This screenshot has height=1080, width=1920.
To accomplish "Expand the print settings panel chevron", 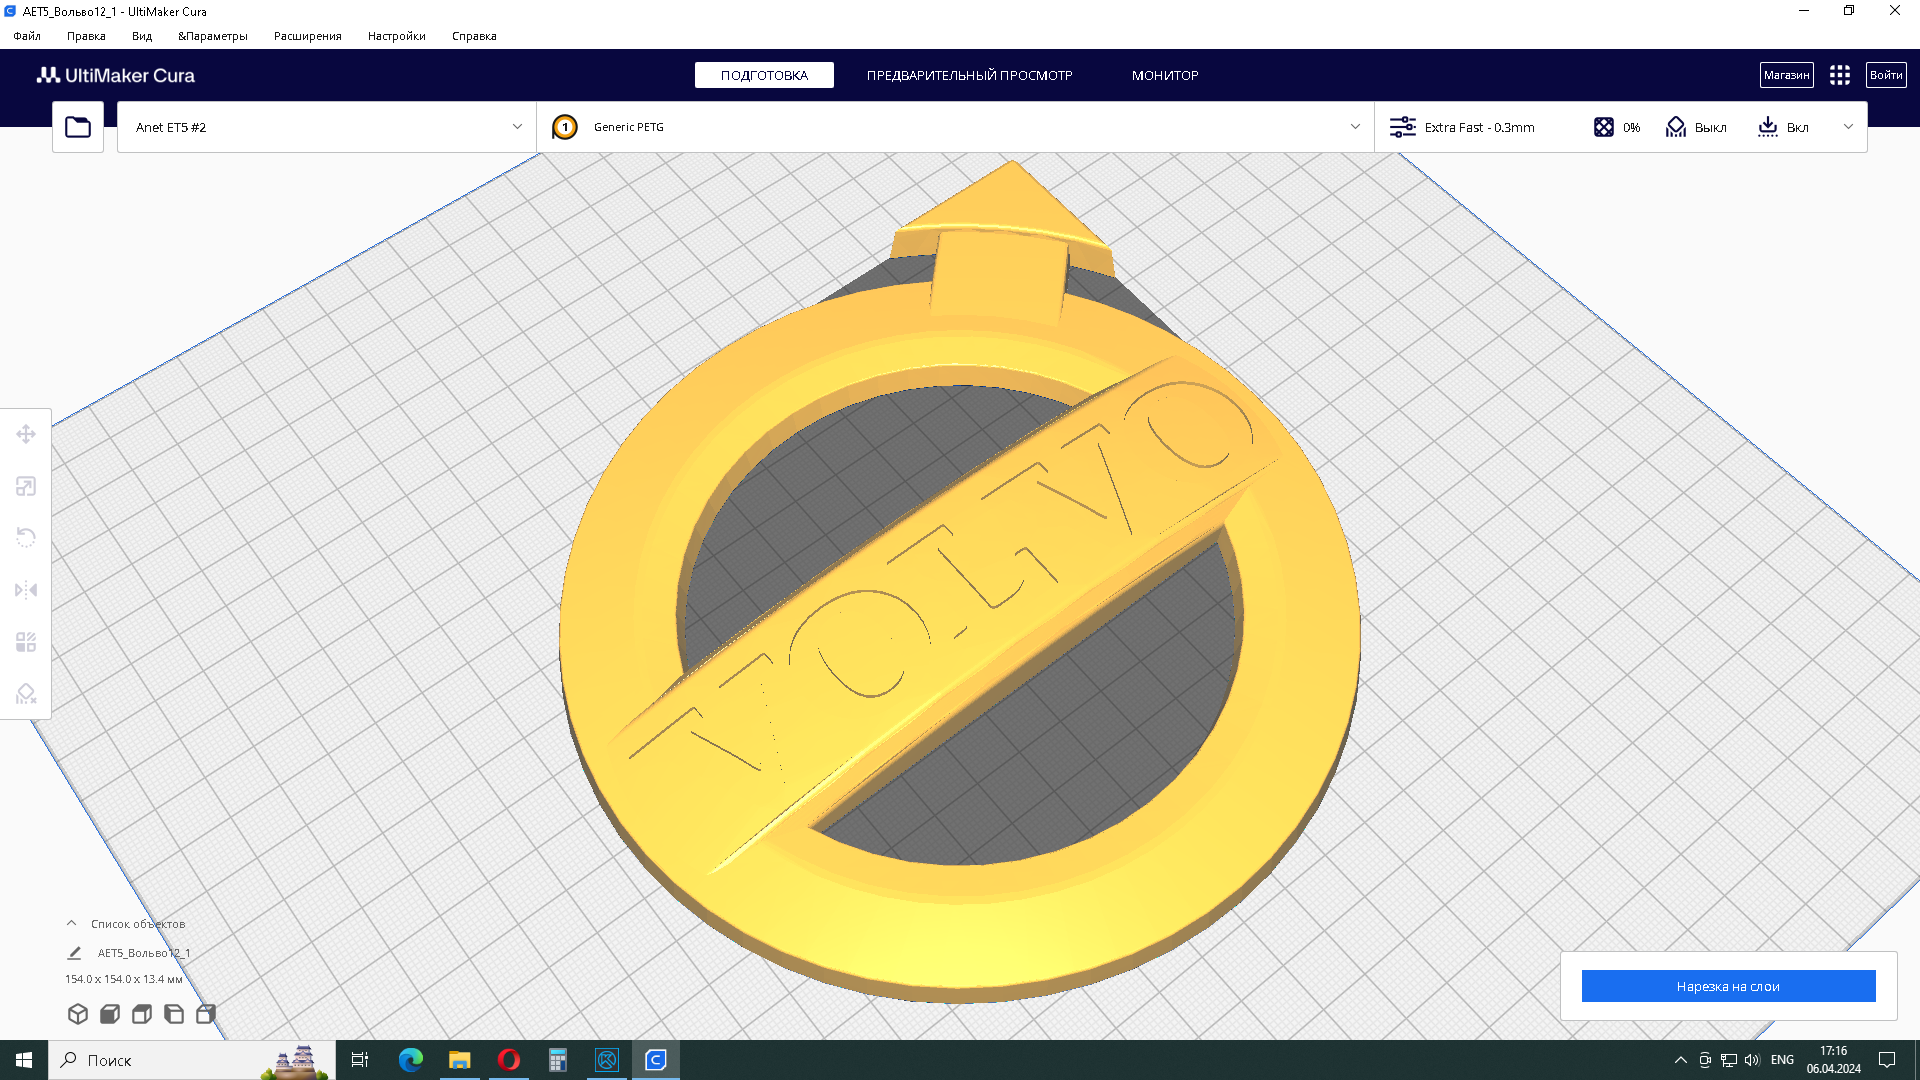I will [1848, 127].
